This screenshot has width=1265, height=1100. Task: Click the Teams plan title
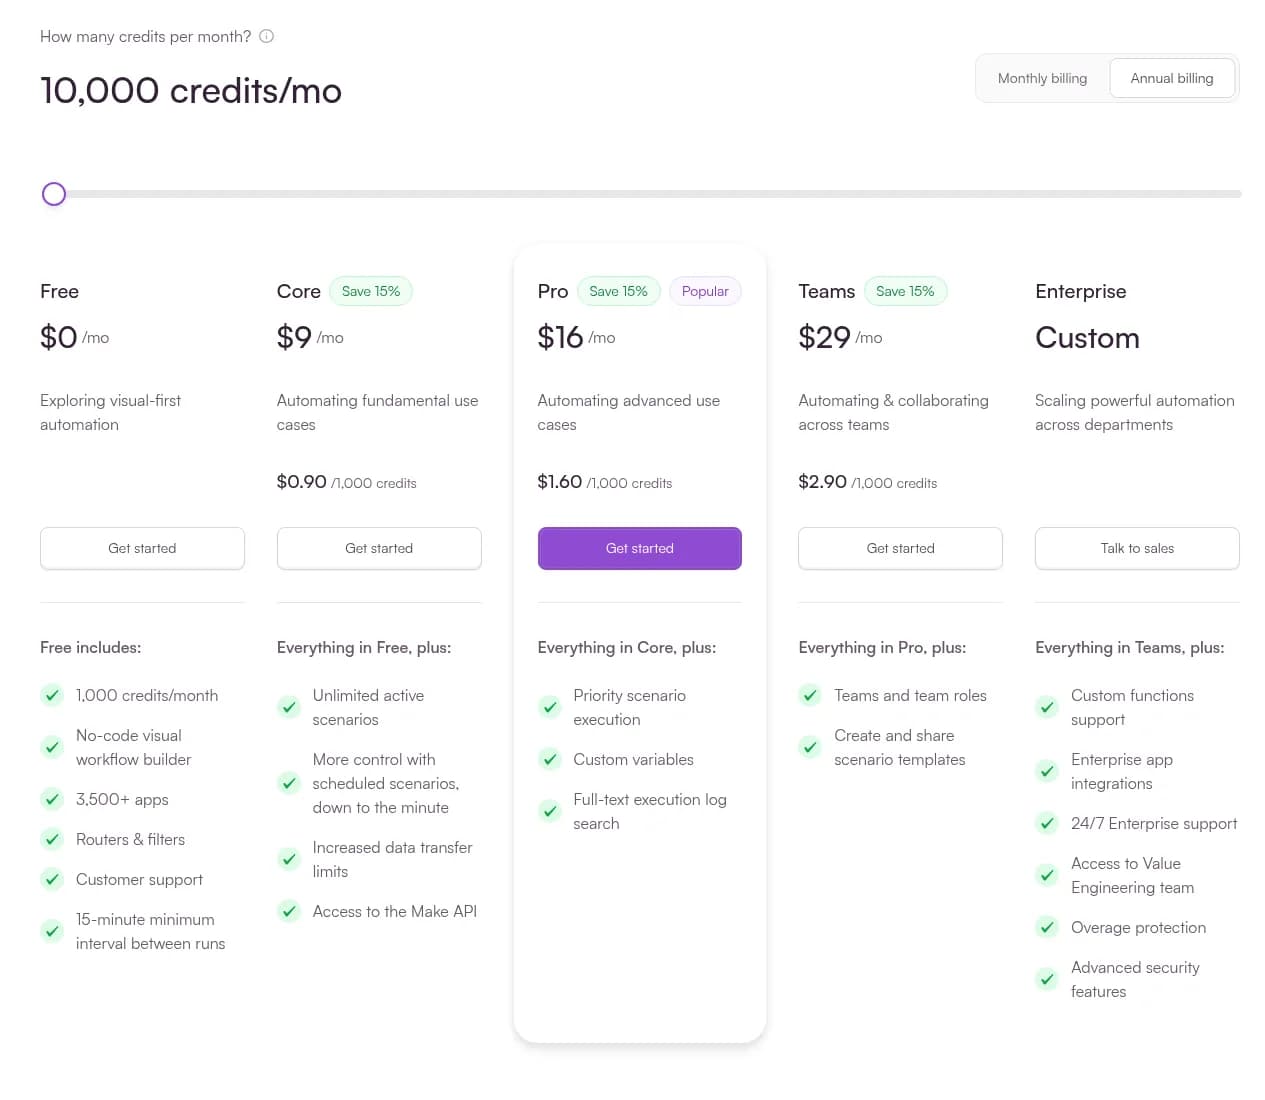coord(827,291)
